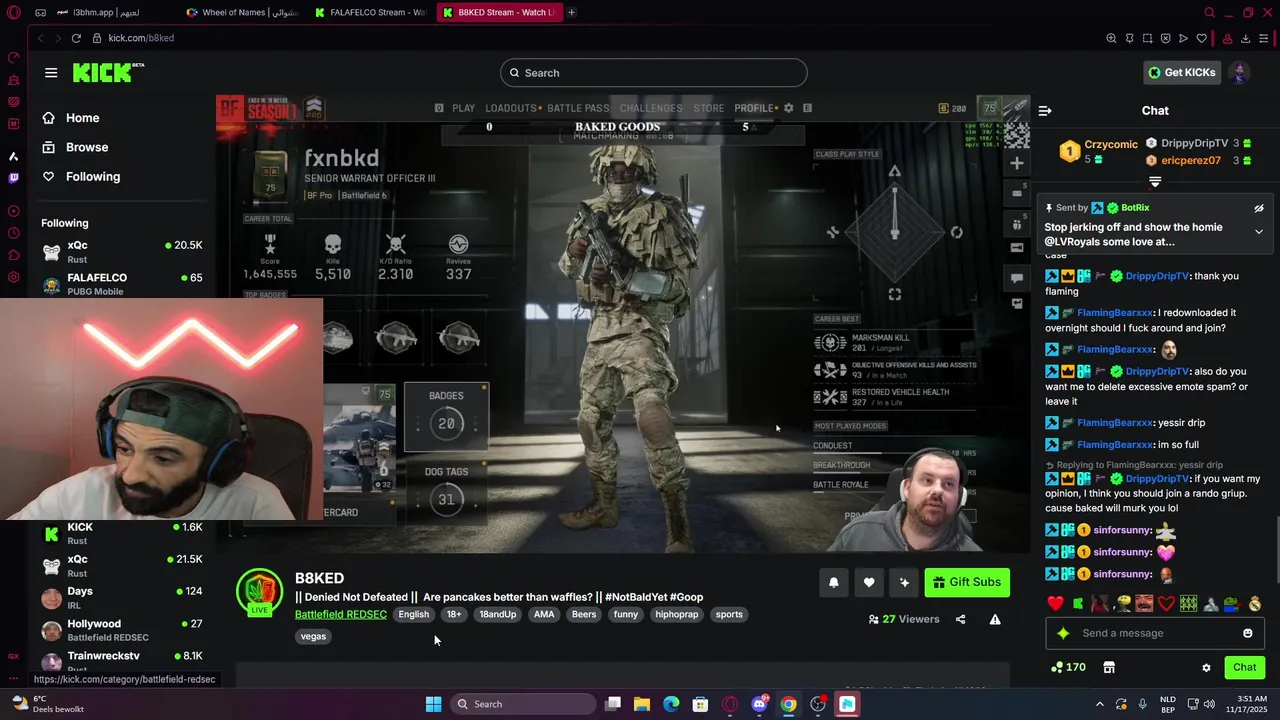Select the hiphoprap tag

pyautogui.click(x=677, y=614)
